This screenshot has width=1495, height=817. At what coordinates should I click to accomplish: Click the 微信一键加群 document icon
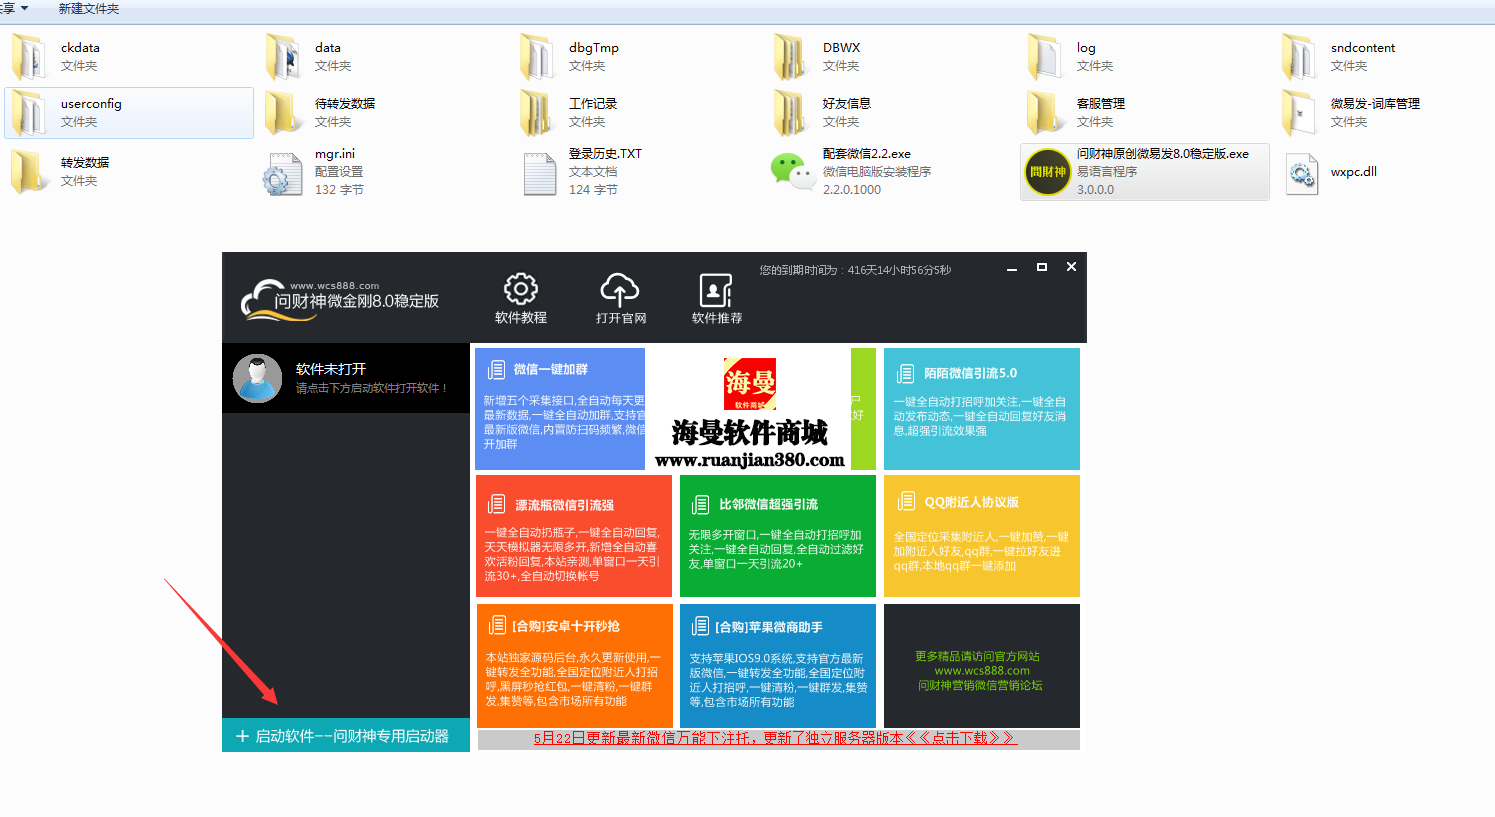[496, 370]
